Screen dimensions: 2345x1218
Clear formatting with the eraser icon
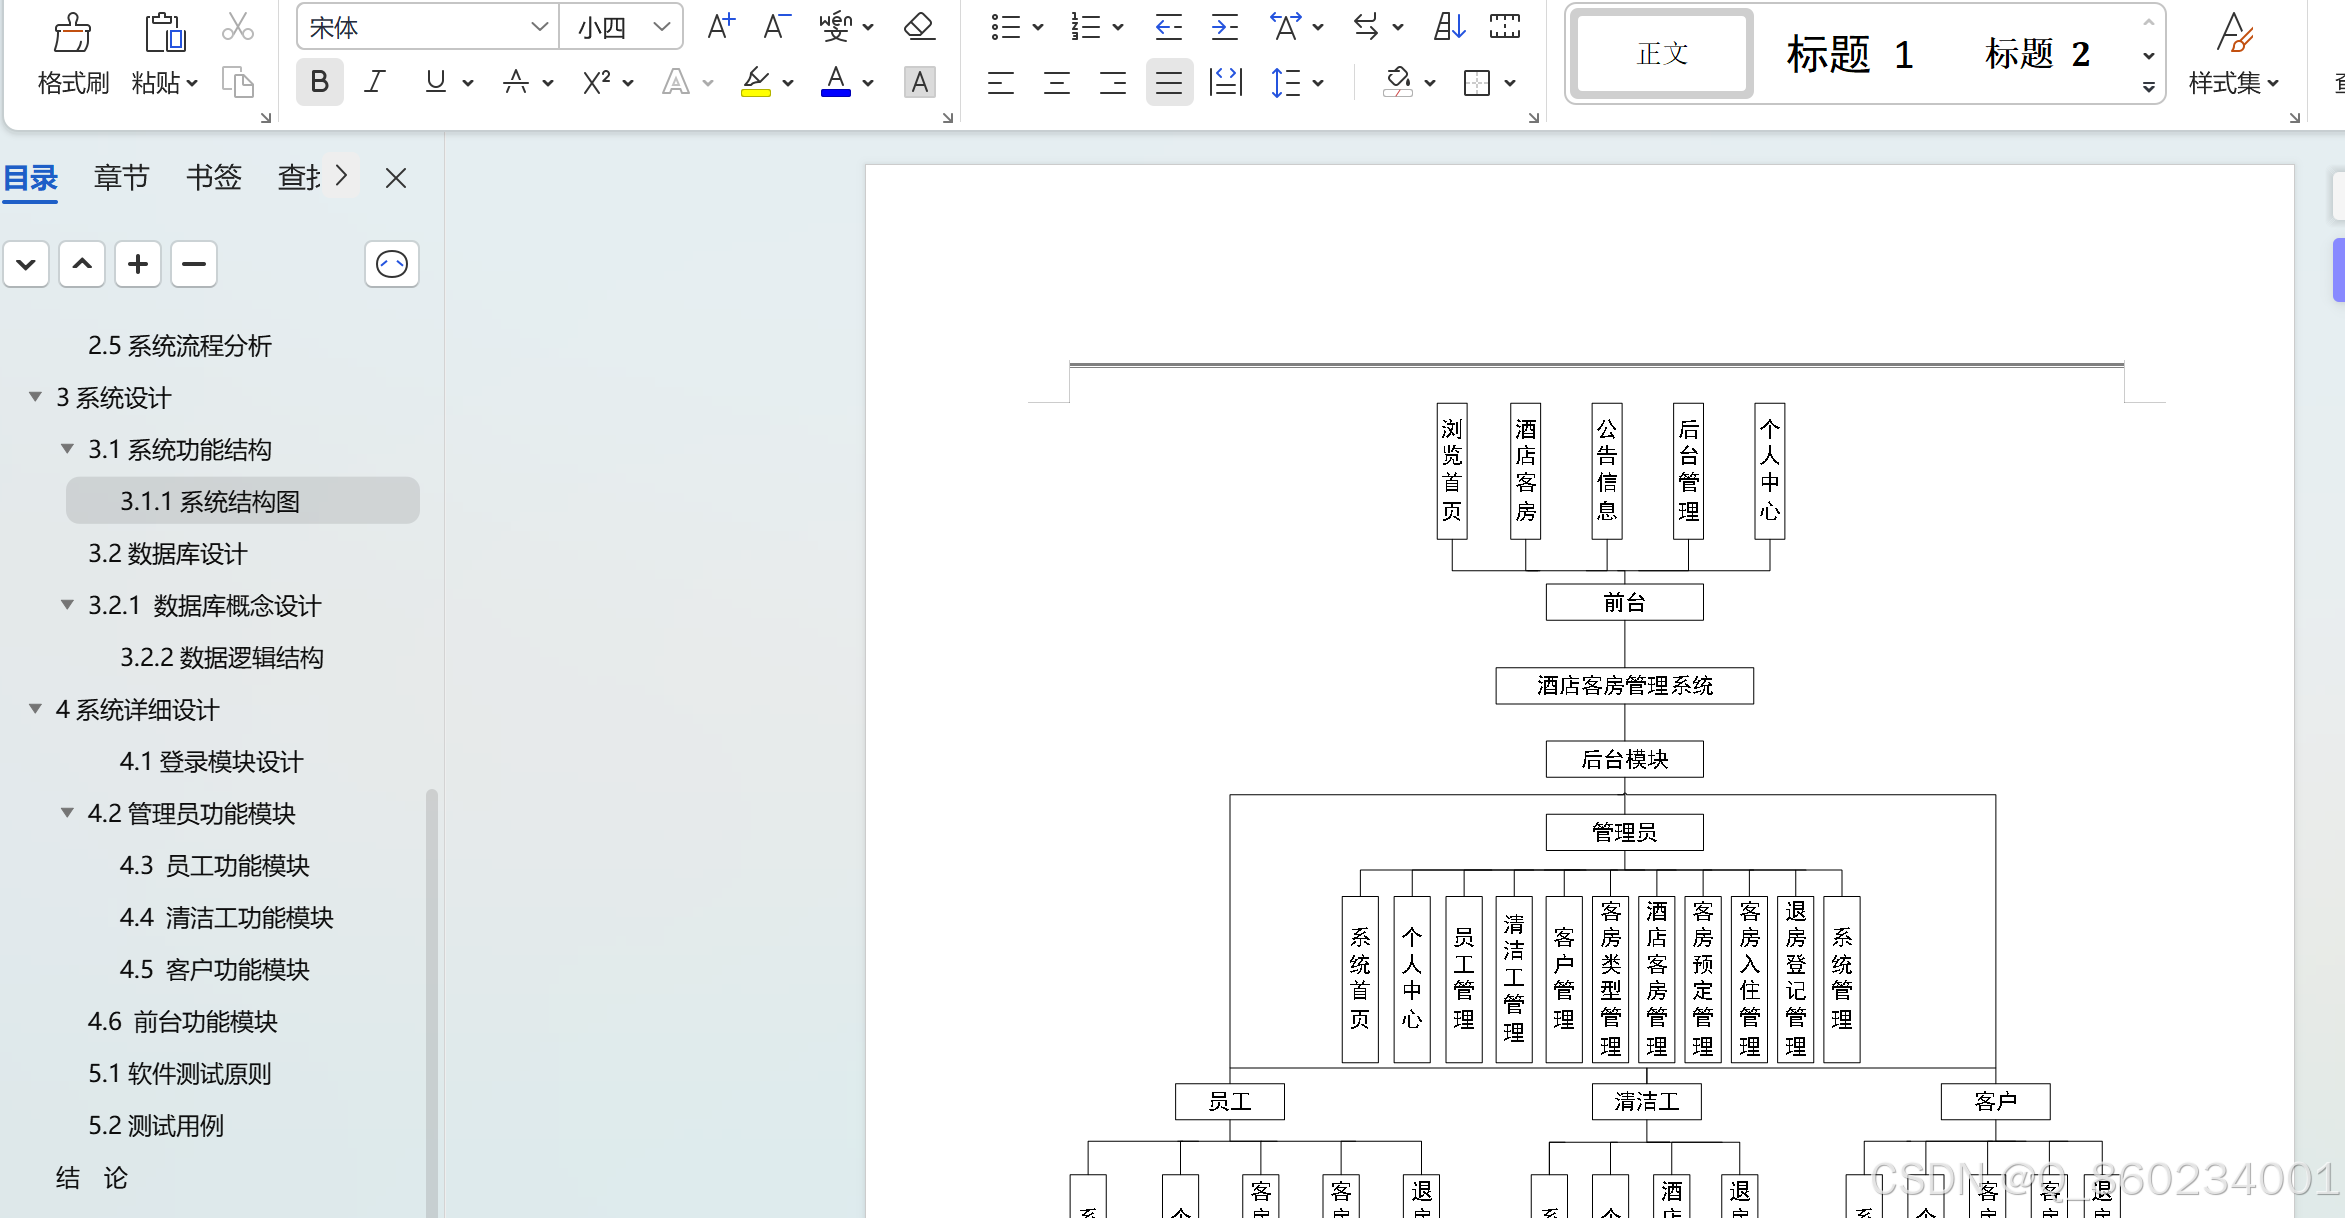pos(919,27)
